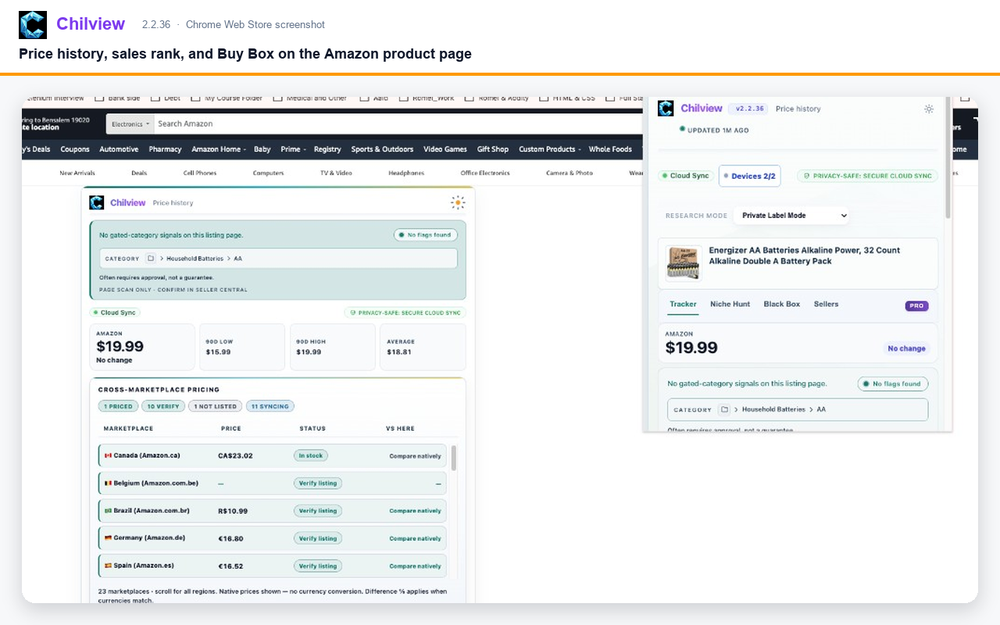The width and height of the screenshot is (1000, 625).
Task: Open Gift Shop in the Amazon nav bar
Action: (x=493, y=149)
